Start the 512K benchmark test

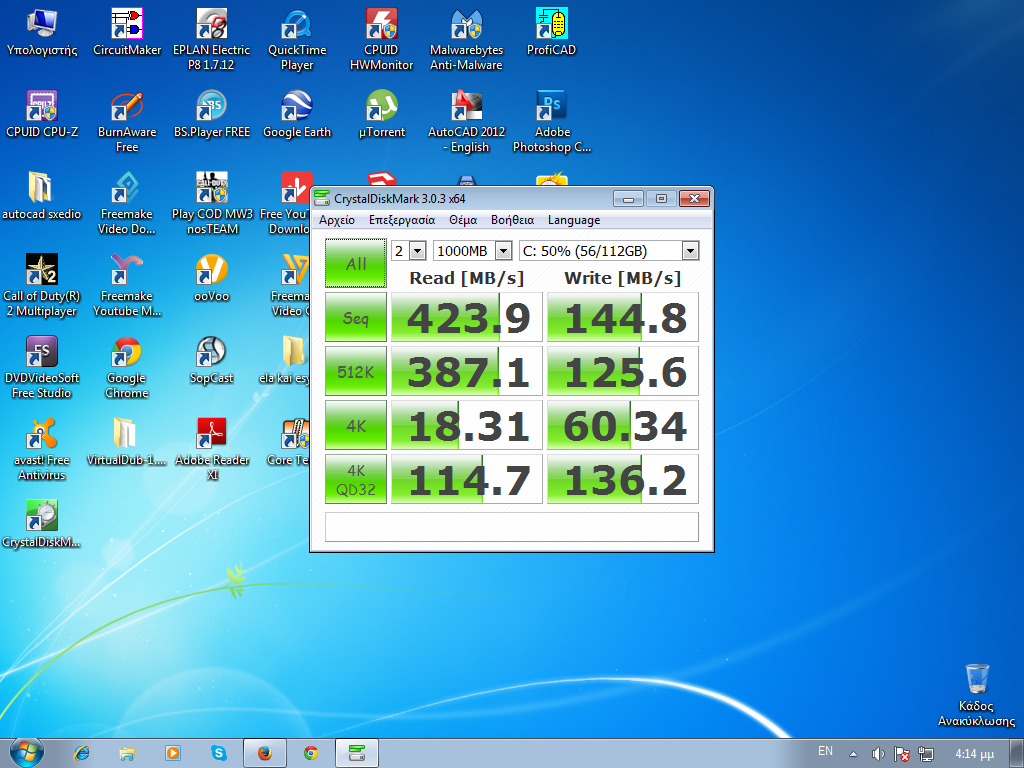click(x=356, y=372)
